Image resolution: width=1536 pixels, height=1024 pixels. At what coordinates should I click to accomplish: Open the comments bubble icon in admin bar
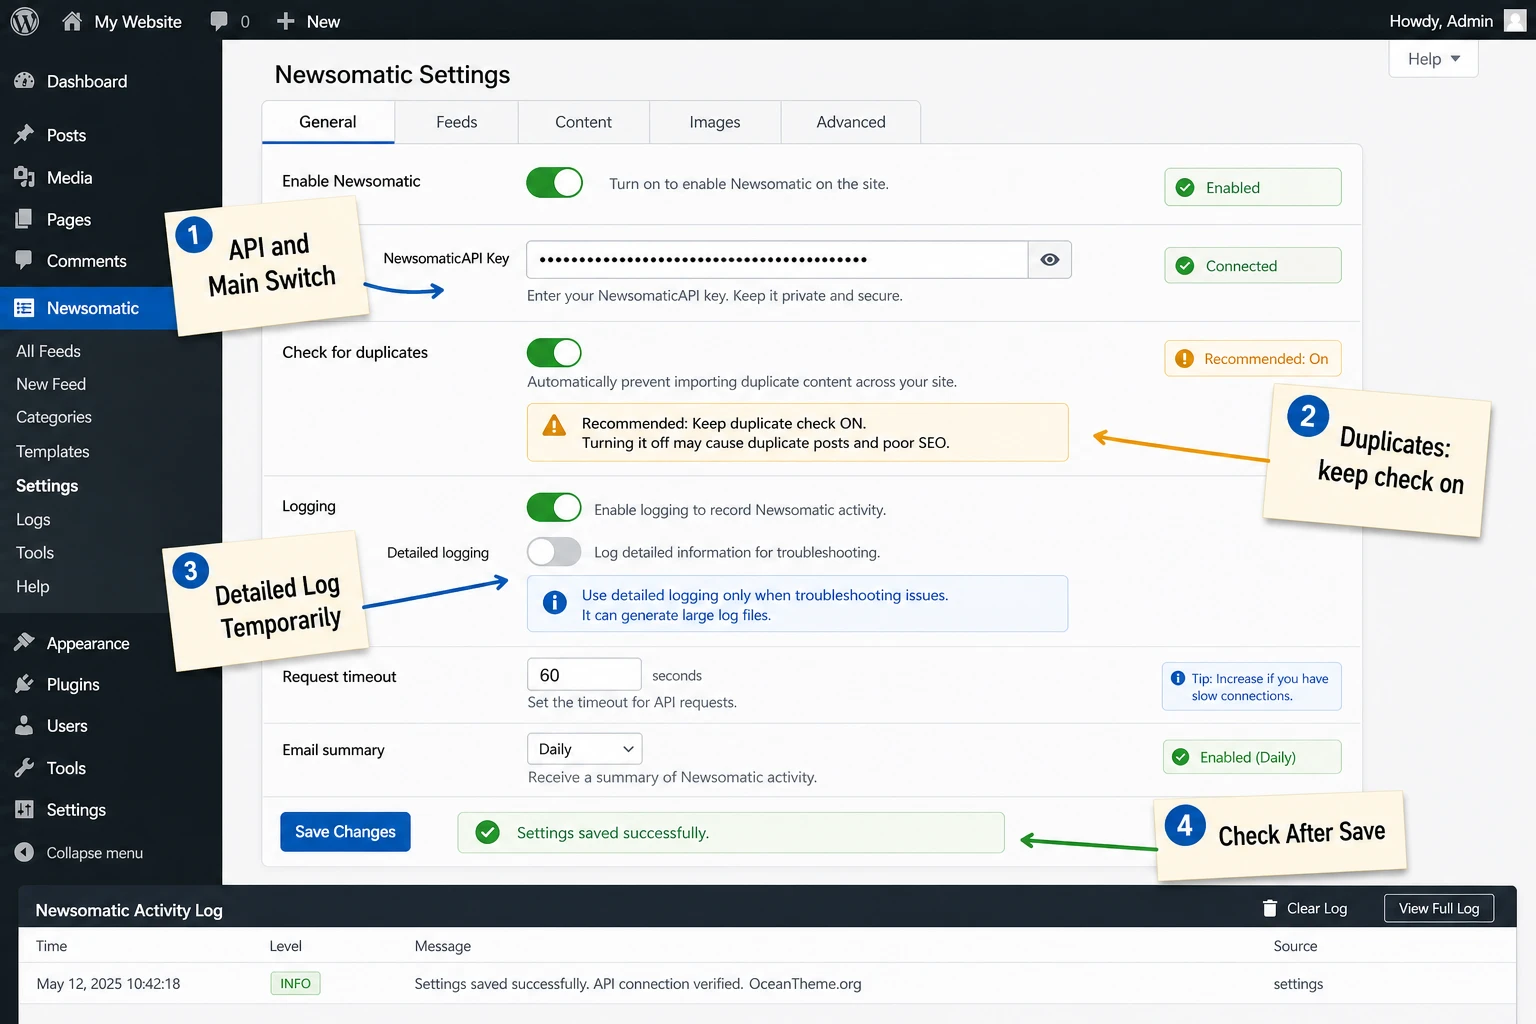[219, 21]
